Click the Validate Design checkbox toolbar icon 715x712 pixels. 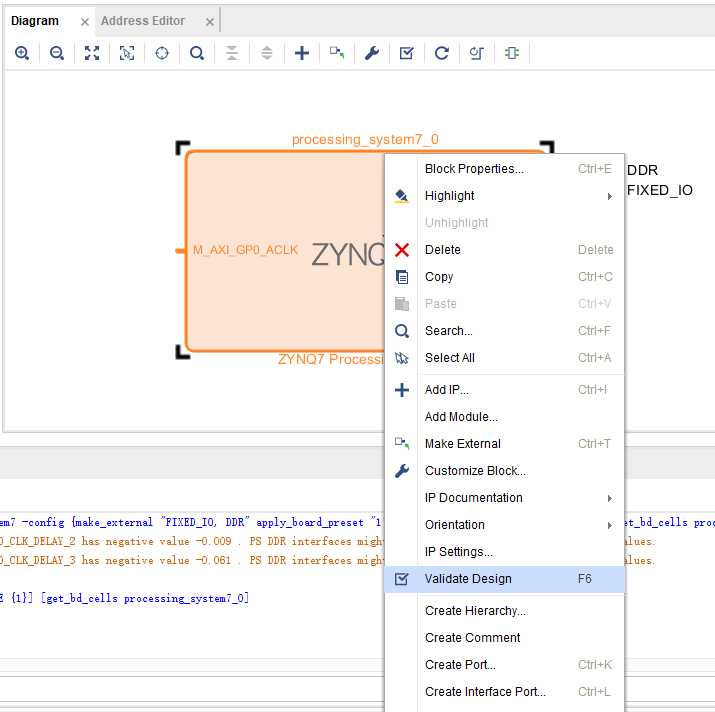[406, 53]
